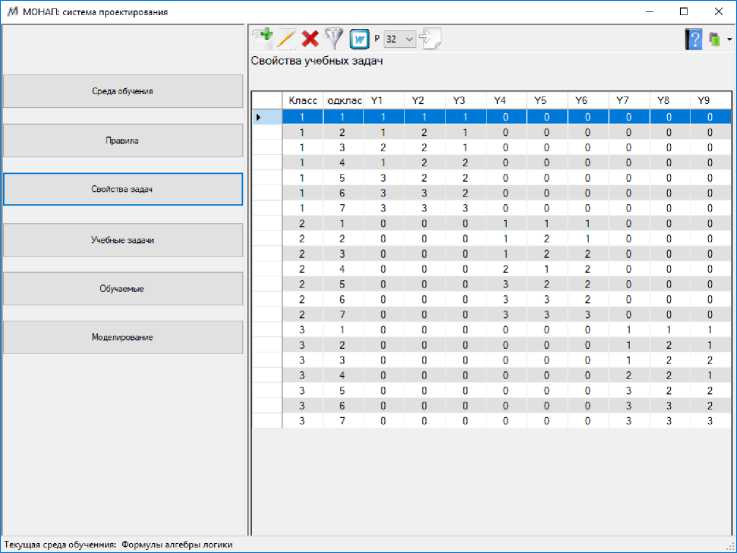
Task: Add a new record with green plus icon
Action: point(264,38)
